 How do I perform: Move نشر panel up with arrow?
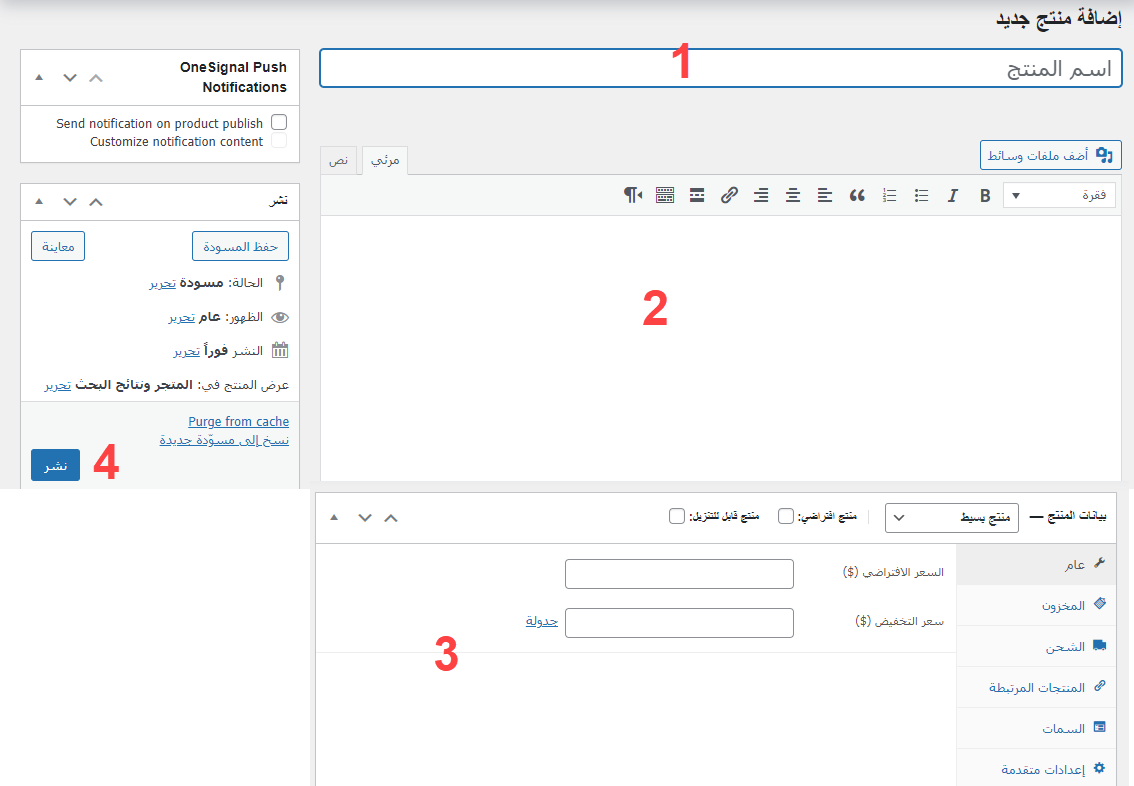click(x=96, y=202)
